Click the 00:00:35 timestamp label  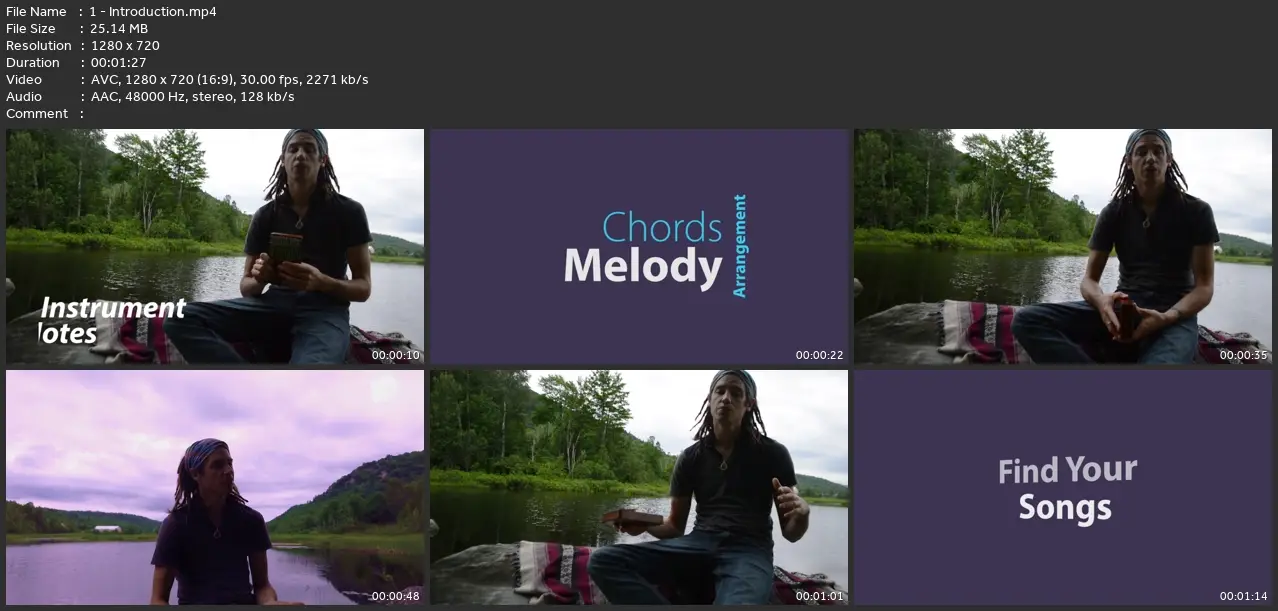pyautogui.click(x=1244, y=355)
